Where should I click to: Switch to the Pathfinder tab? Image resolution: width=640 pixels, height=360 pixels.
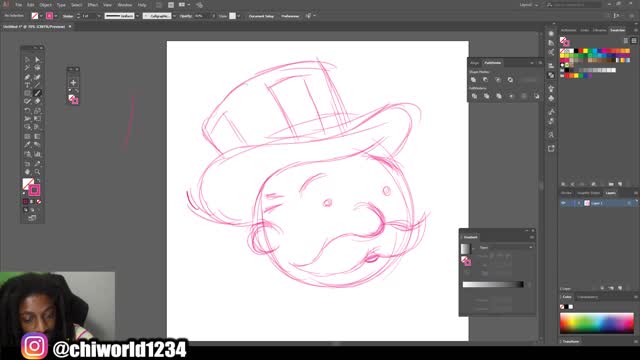(x=492, y=63)
